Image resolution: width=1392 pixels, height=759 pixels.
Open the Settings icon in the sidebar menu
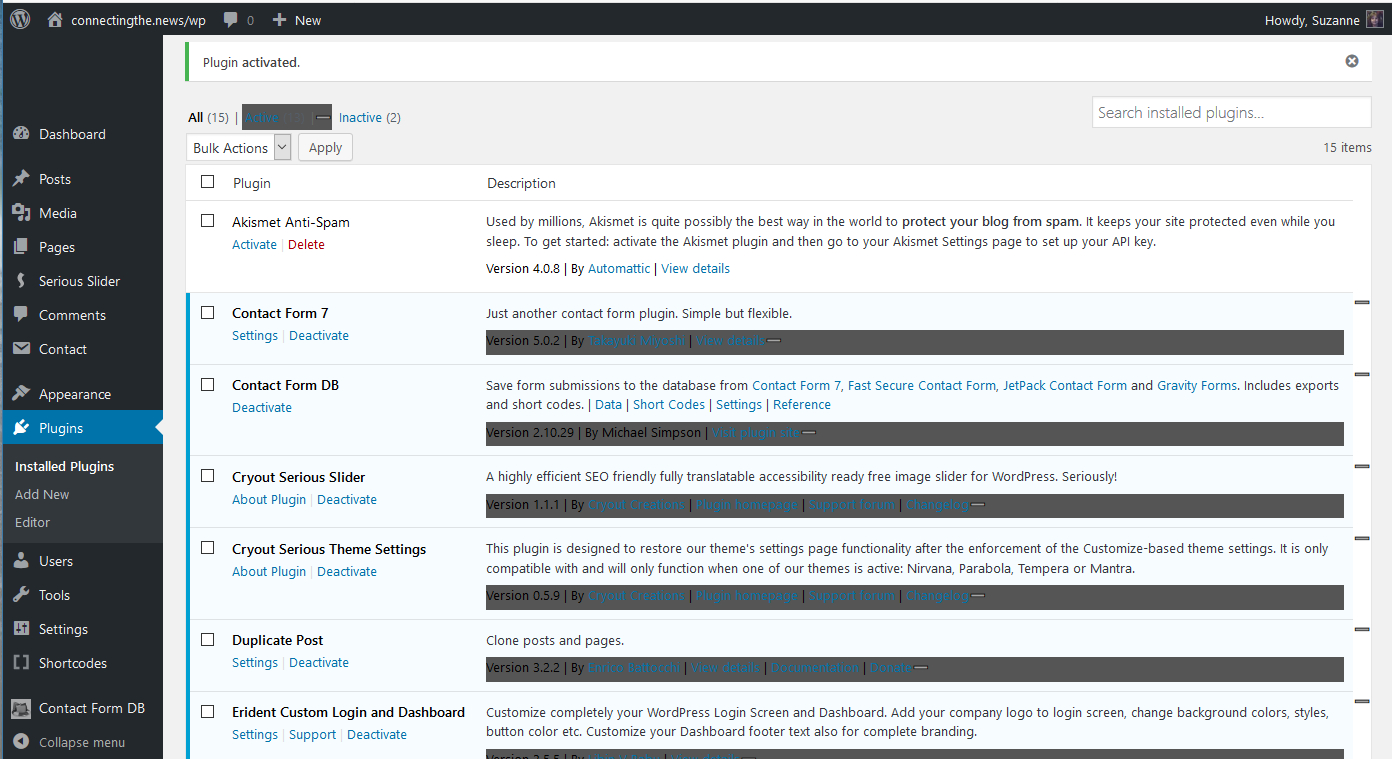pyautogui.click(x=21, y=629)
